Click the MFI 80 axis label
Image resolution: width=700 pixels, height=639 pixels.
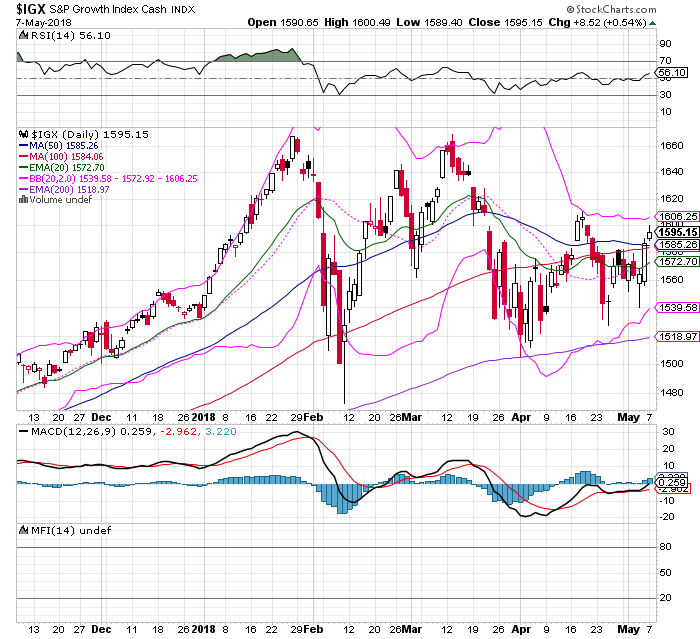pyautogui.click(x=665, y=547)
